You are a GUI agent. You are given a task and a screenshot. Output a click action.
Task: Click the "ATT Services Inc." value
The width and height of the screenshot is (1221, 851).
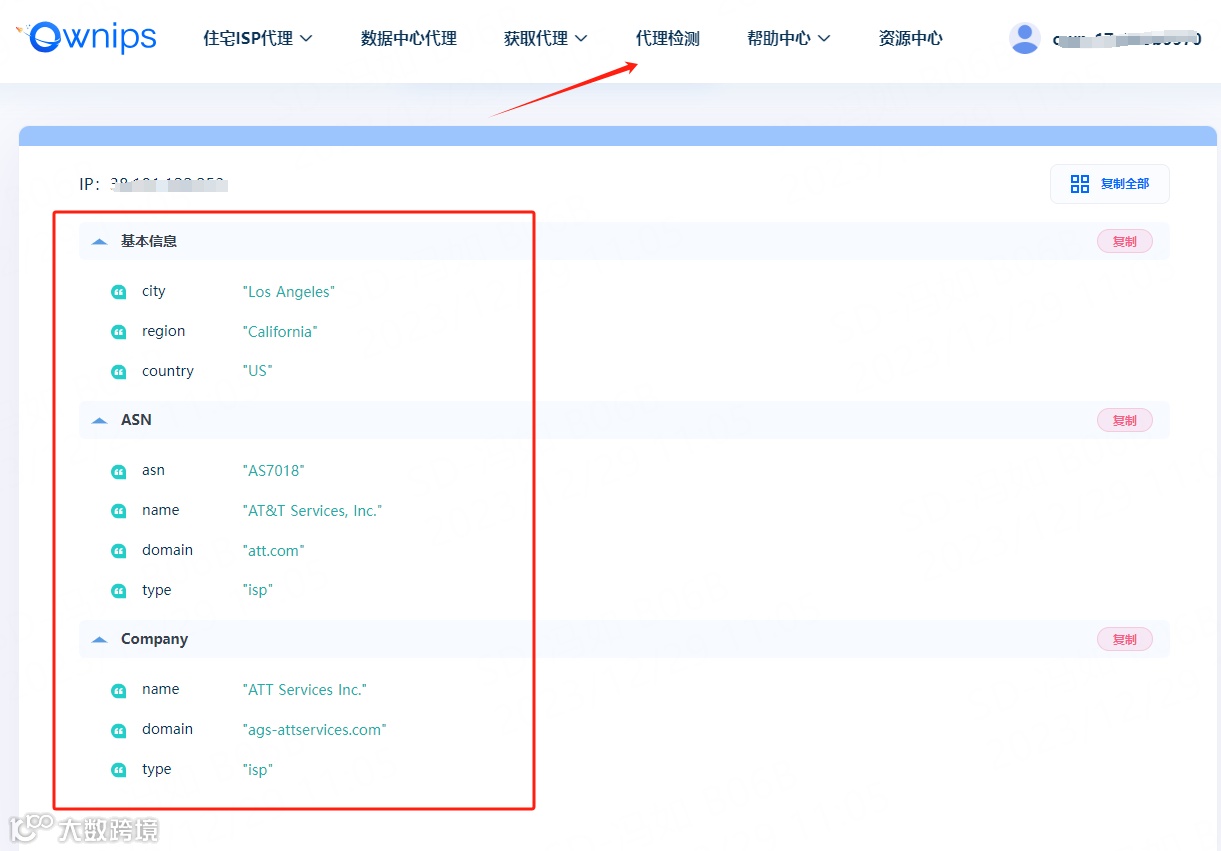coord(305,690)
